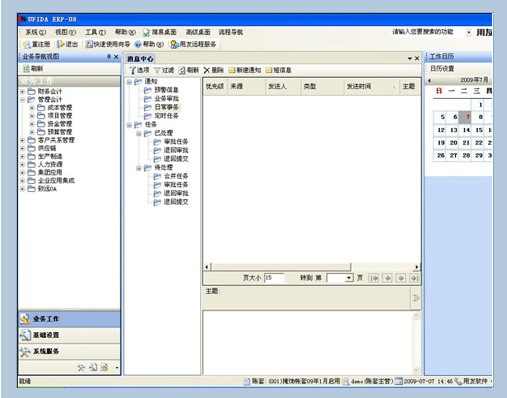Collapse the 管理会计 tree node
This screenshot has width=507, height=398.
(22, 99)
